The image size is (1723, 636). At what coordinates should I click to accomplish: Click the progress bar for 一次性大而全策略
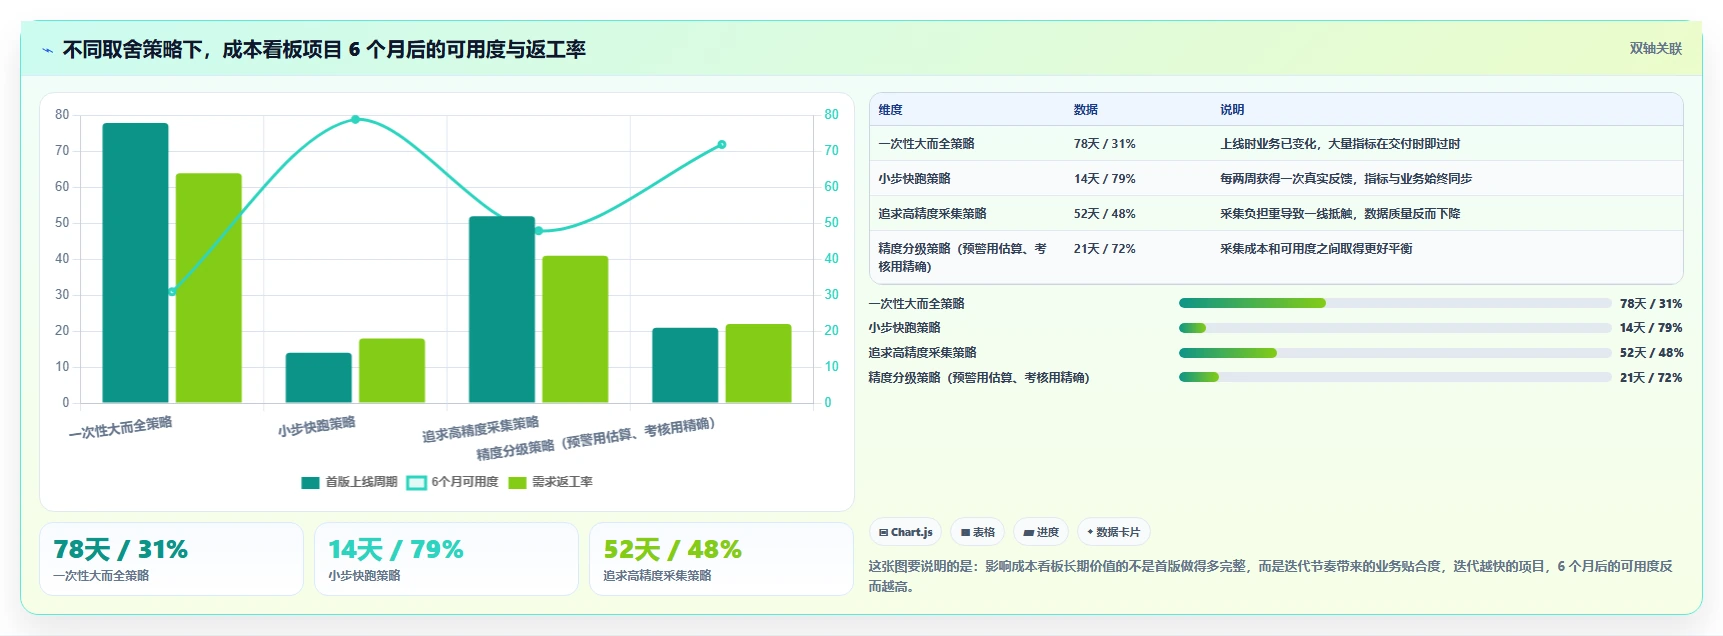point(1395,303)
